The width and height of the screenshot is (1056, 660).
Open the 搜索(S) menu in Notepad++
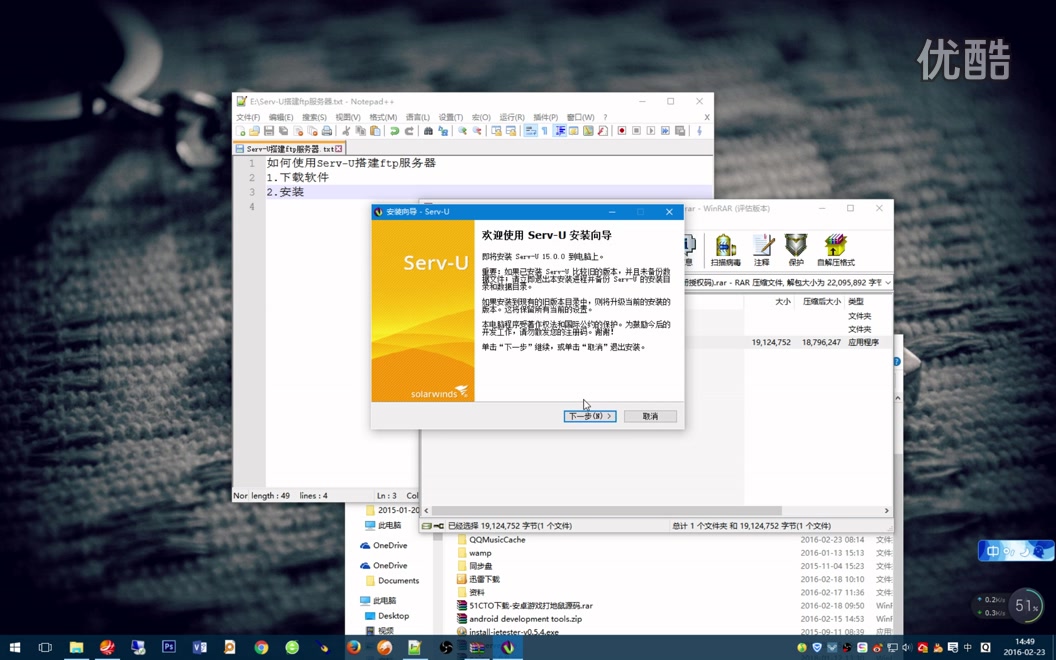pyautogui.click(x=314, y=117)
